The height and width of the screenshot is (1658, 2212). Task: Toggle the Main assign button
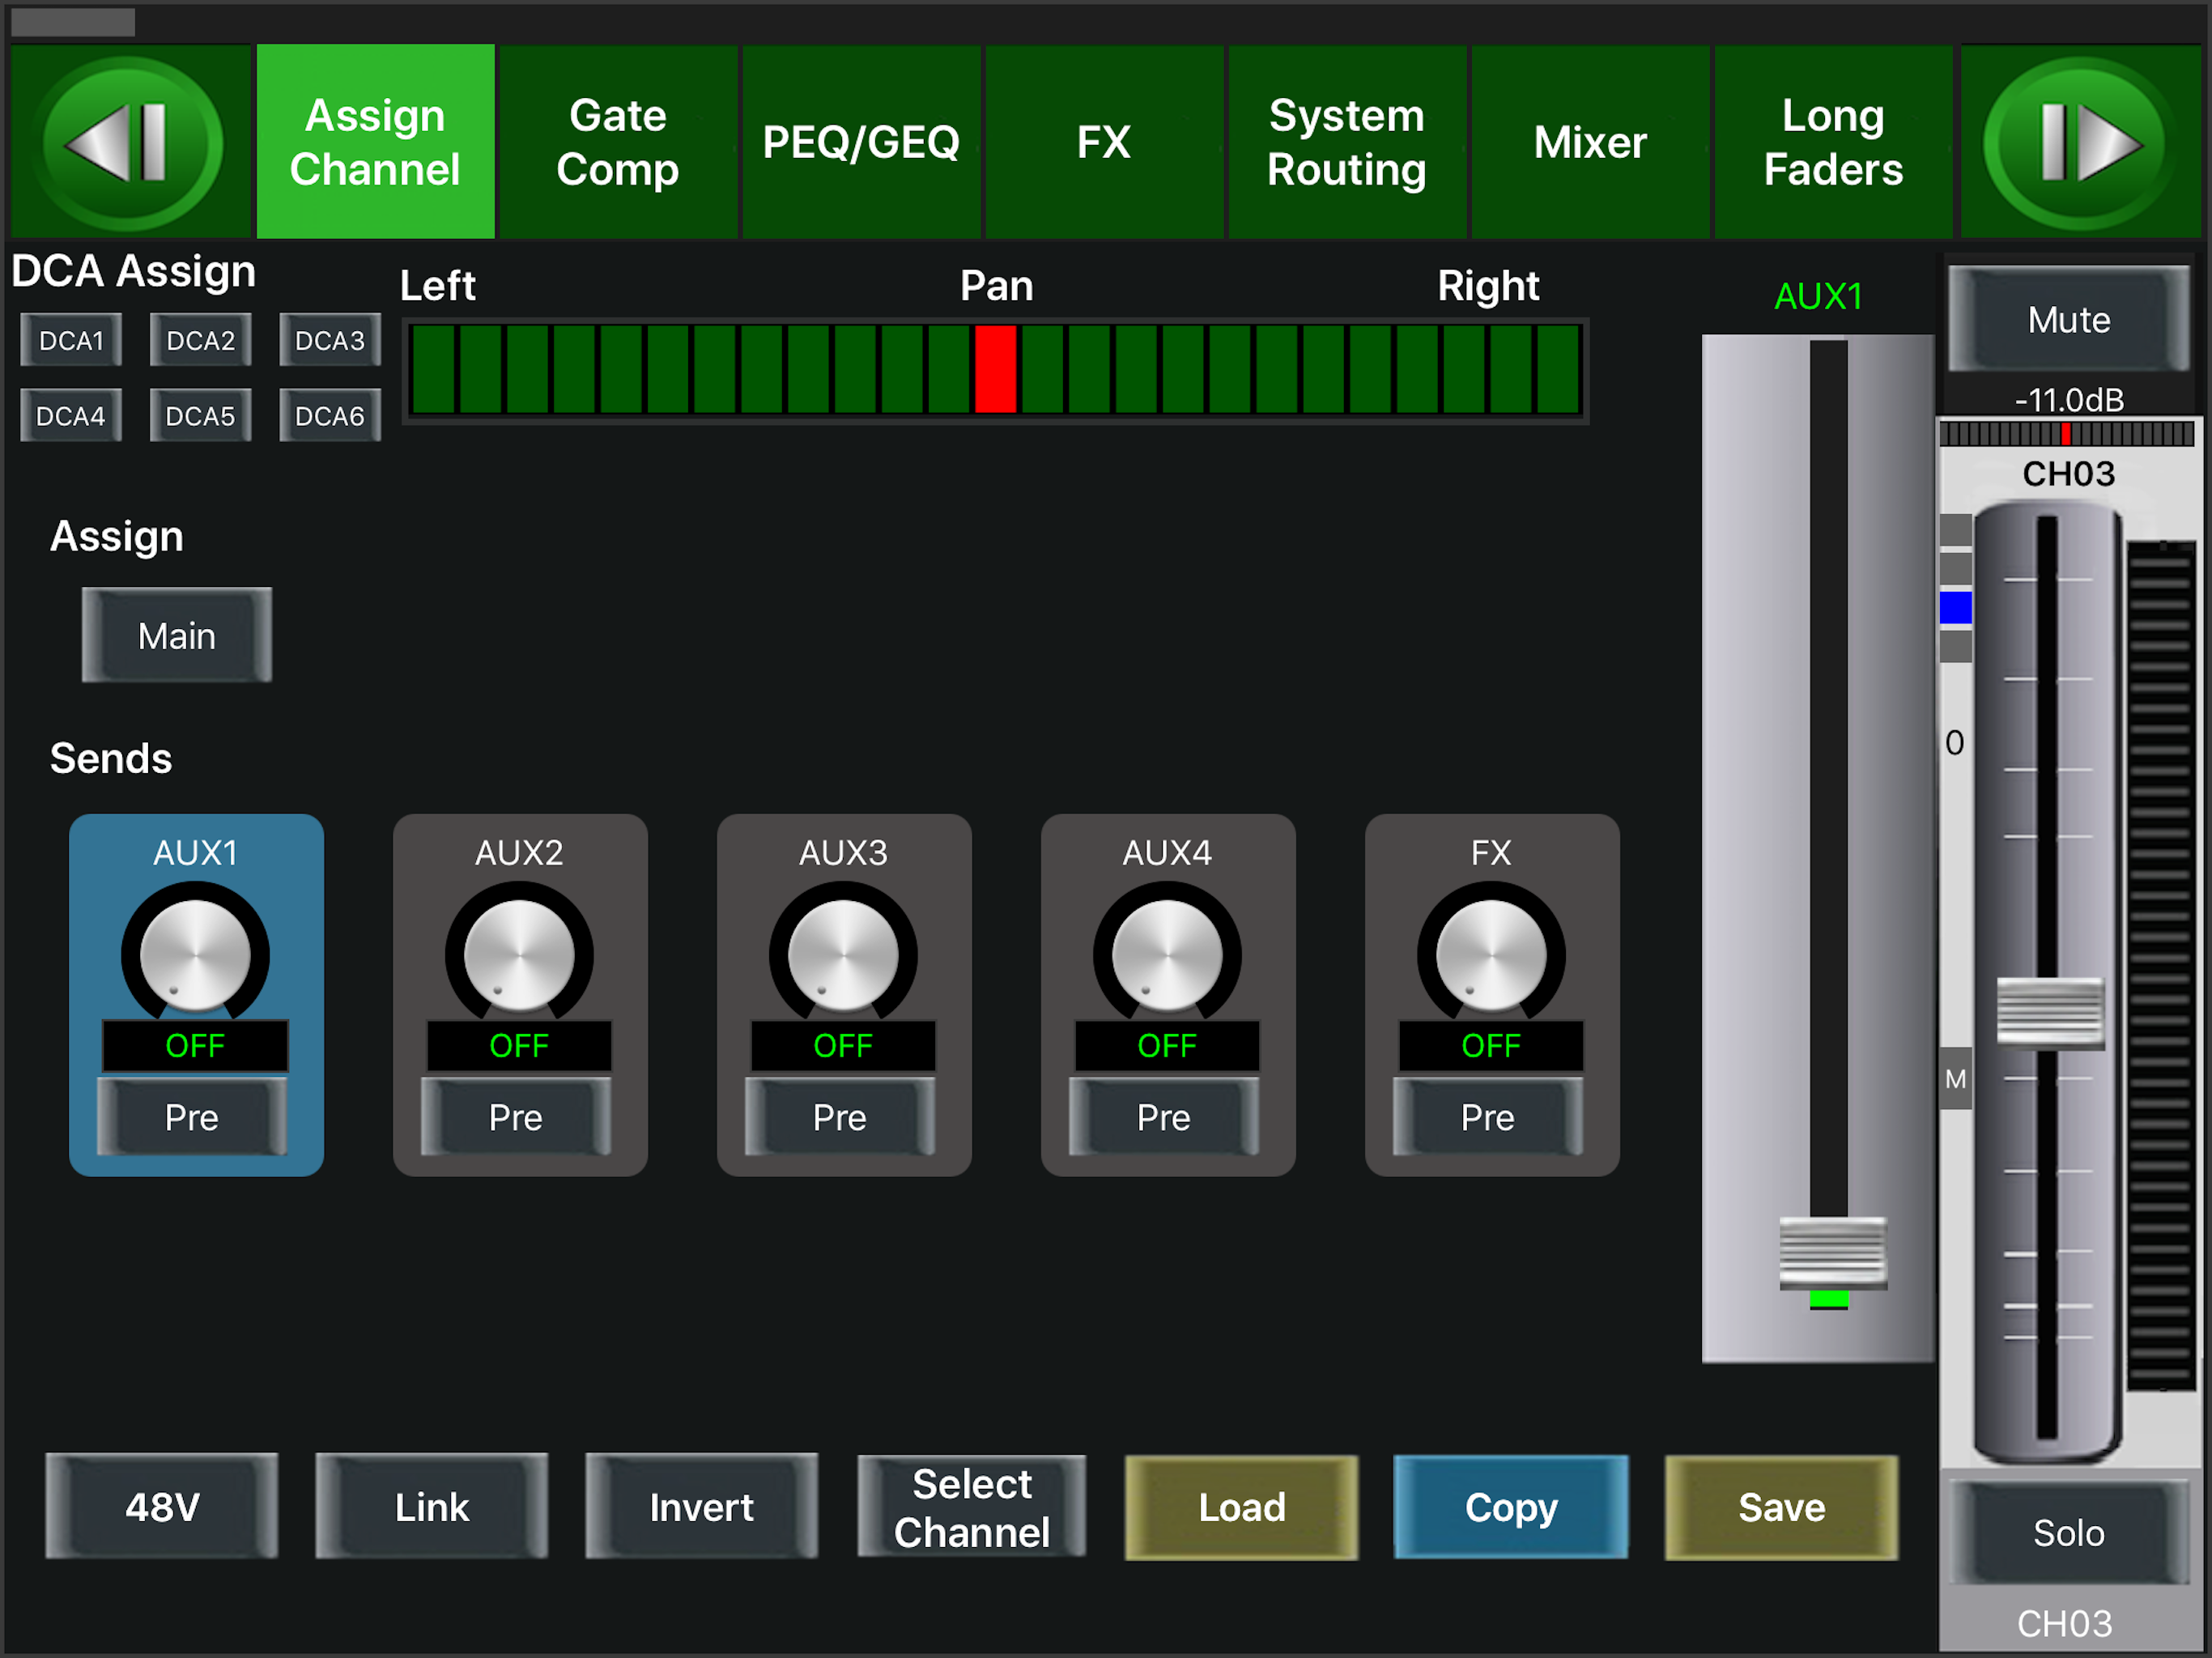point(177,635)
